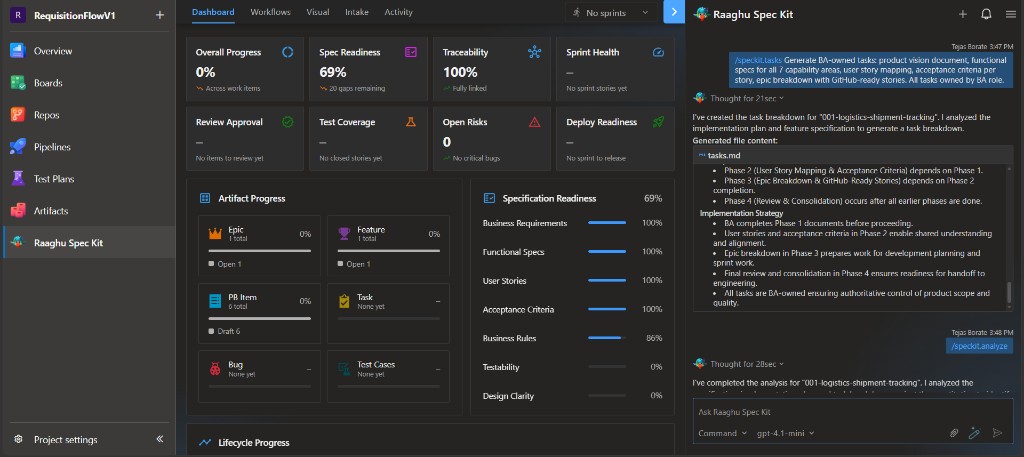Click the Traceability network icon

534,52
